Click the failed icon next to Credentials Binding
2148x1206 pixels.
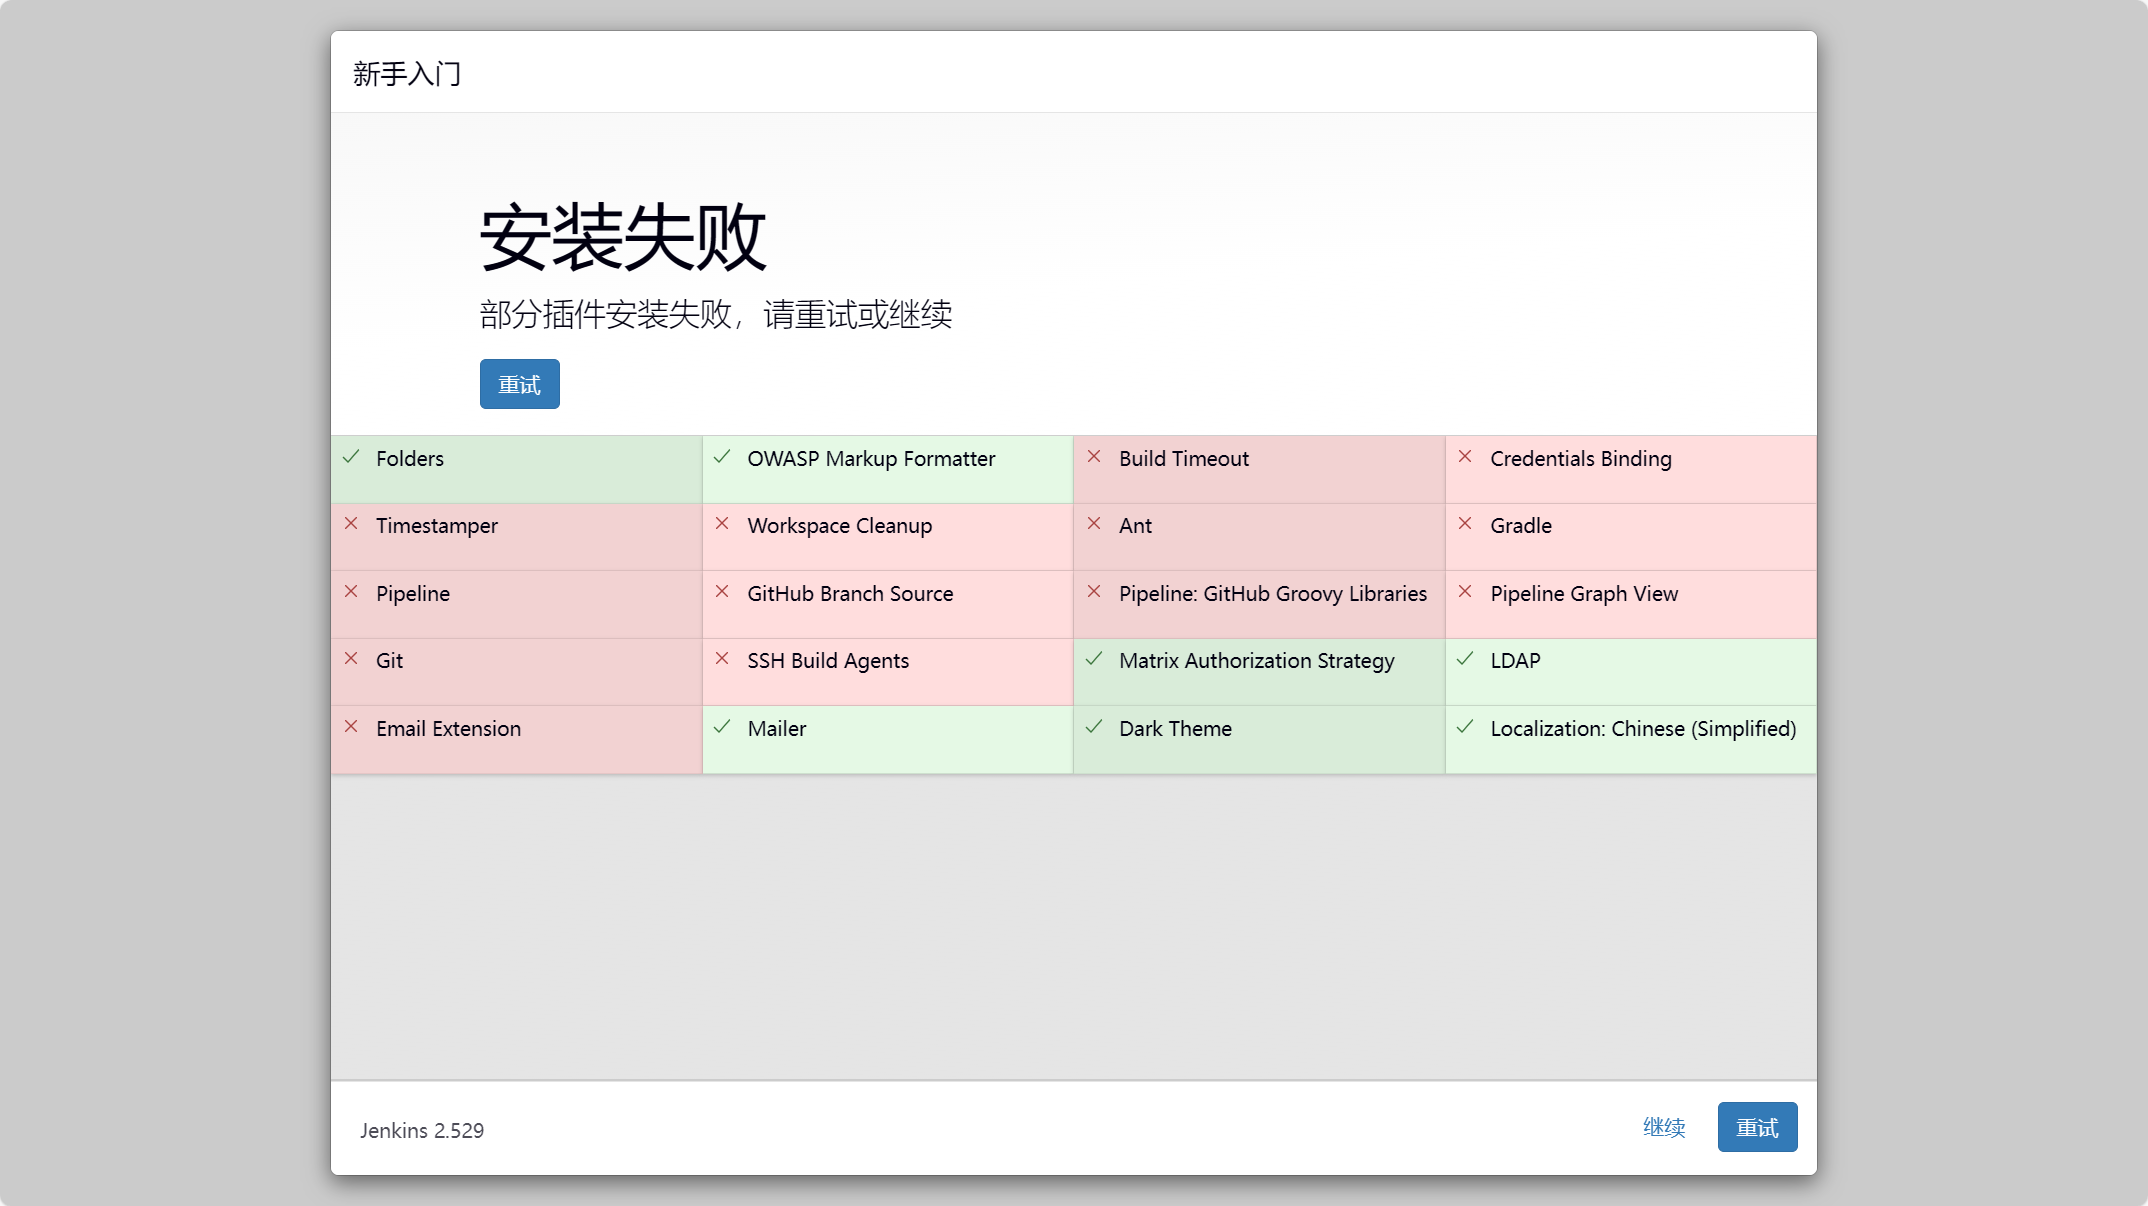pyautogui.click(x=1465, y=457)
